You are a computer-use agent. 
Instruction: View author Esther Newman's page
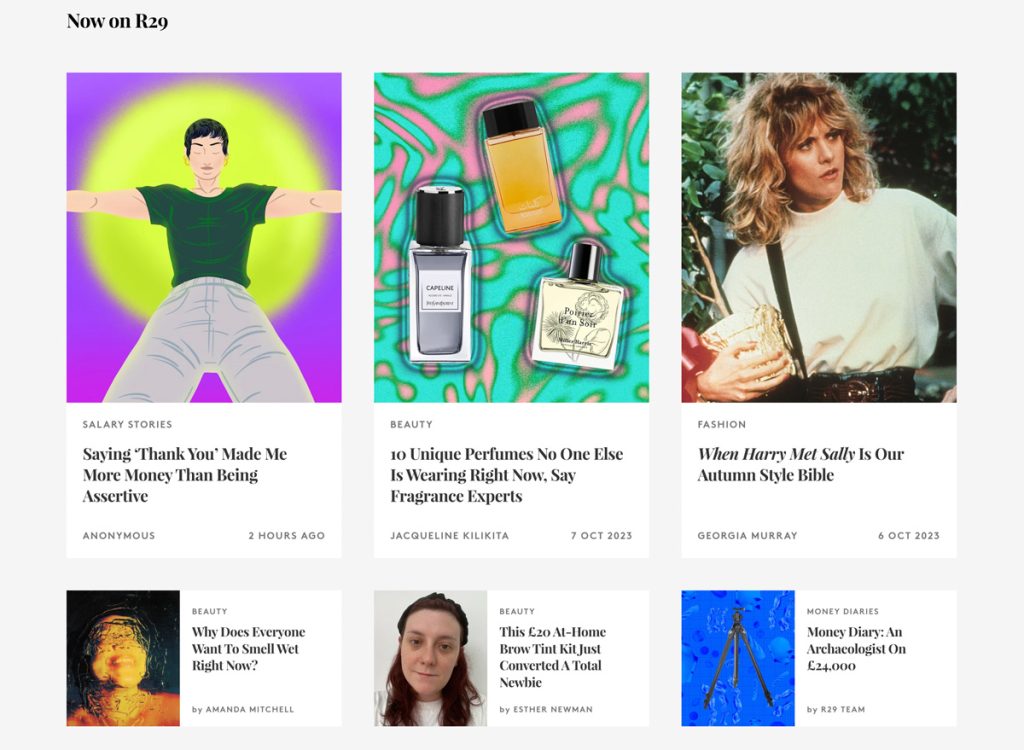tap(552, 709)
